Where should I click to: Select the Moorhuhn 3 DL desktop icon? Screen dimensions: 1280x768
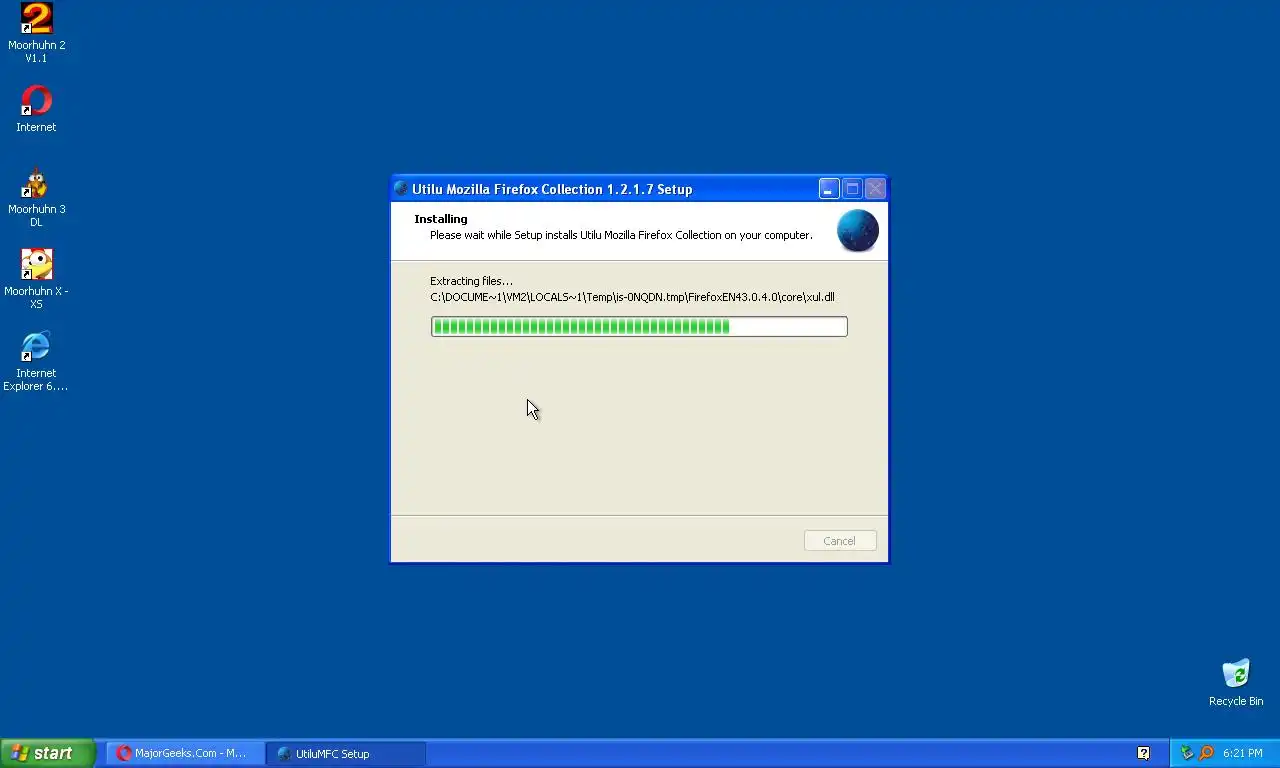pos(36,198)
